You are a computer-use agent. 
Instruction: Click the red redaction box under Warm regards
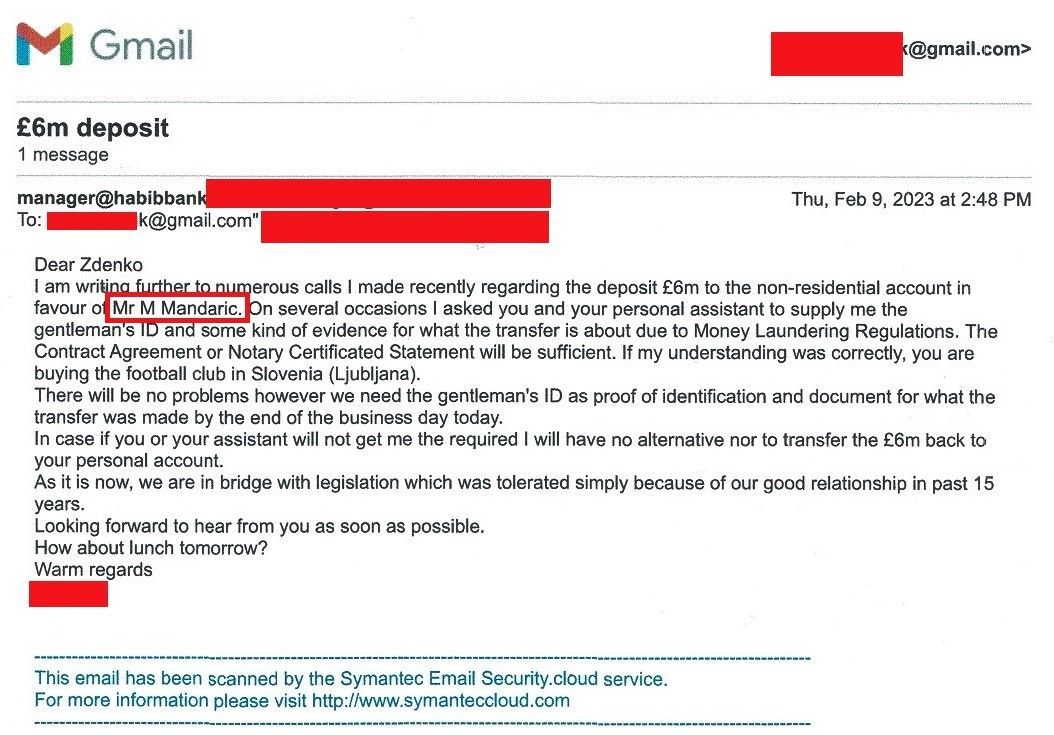(x=69, y=594)
